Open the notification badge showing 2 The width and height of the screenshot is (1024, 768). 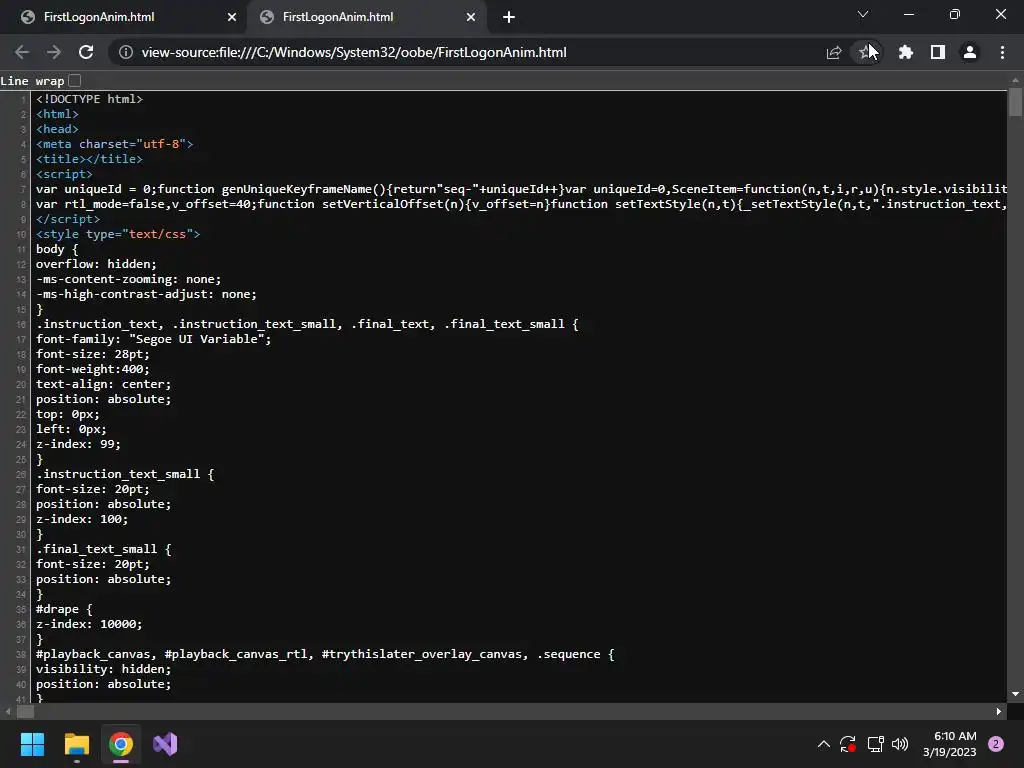996,744
